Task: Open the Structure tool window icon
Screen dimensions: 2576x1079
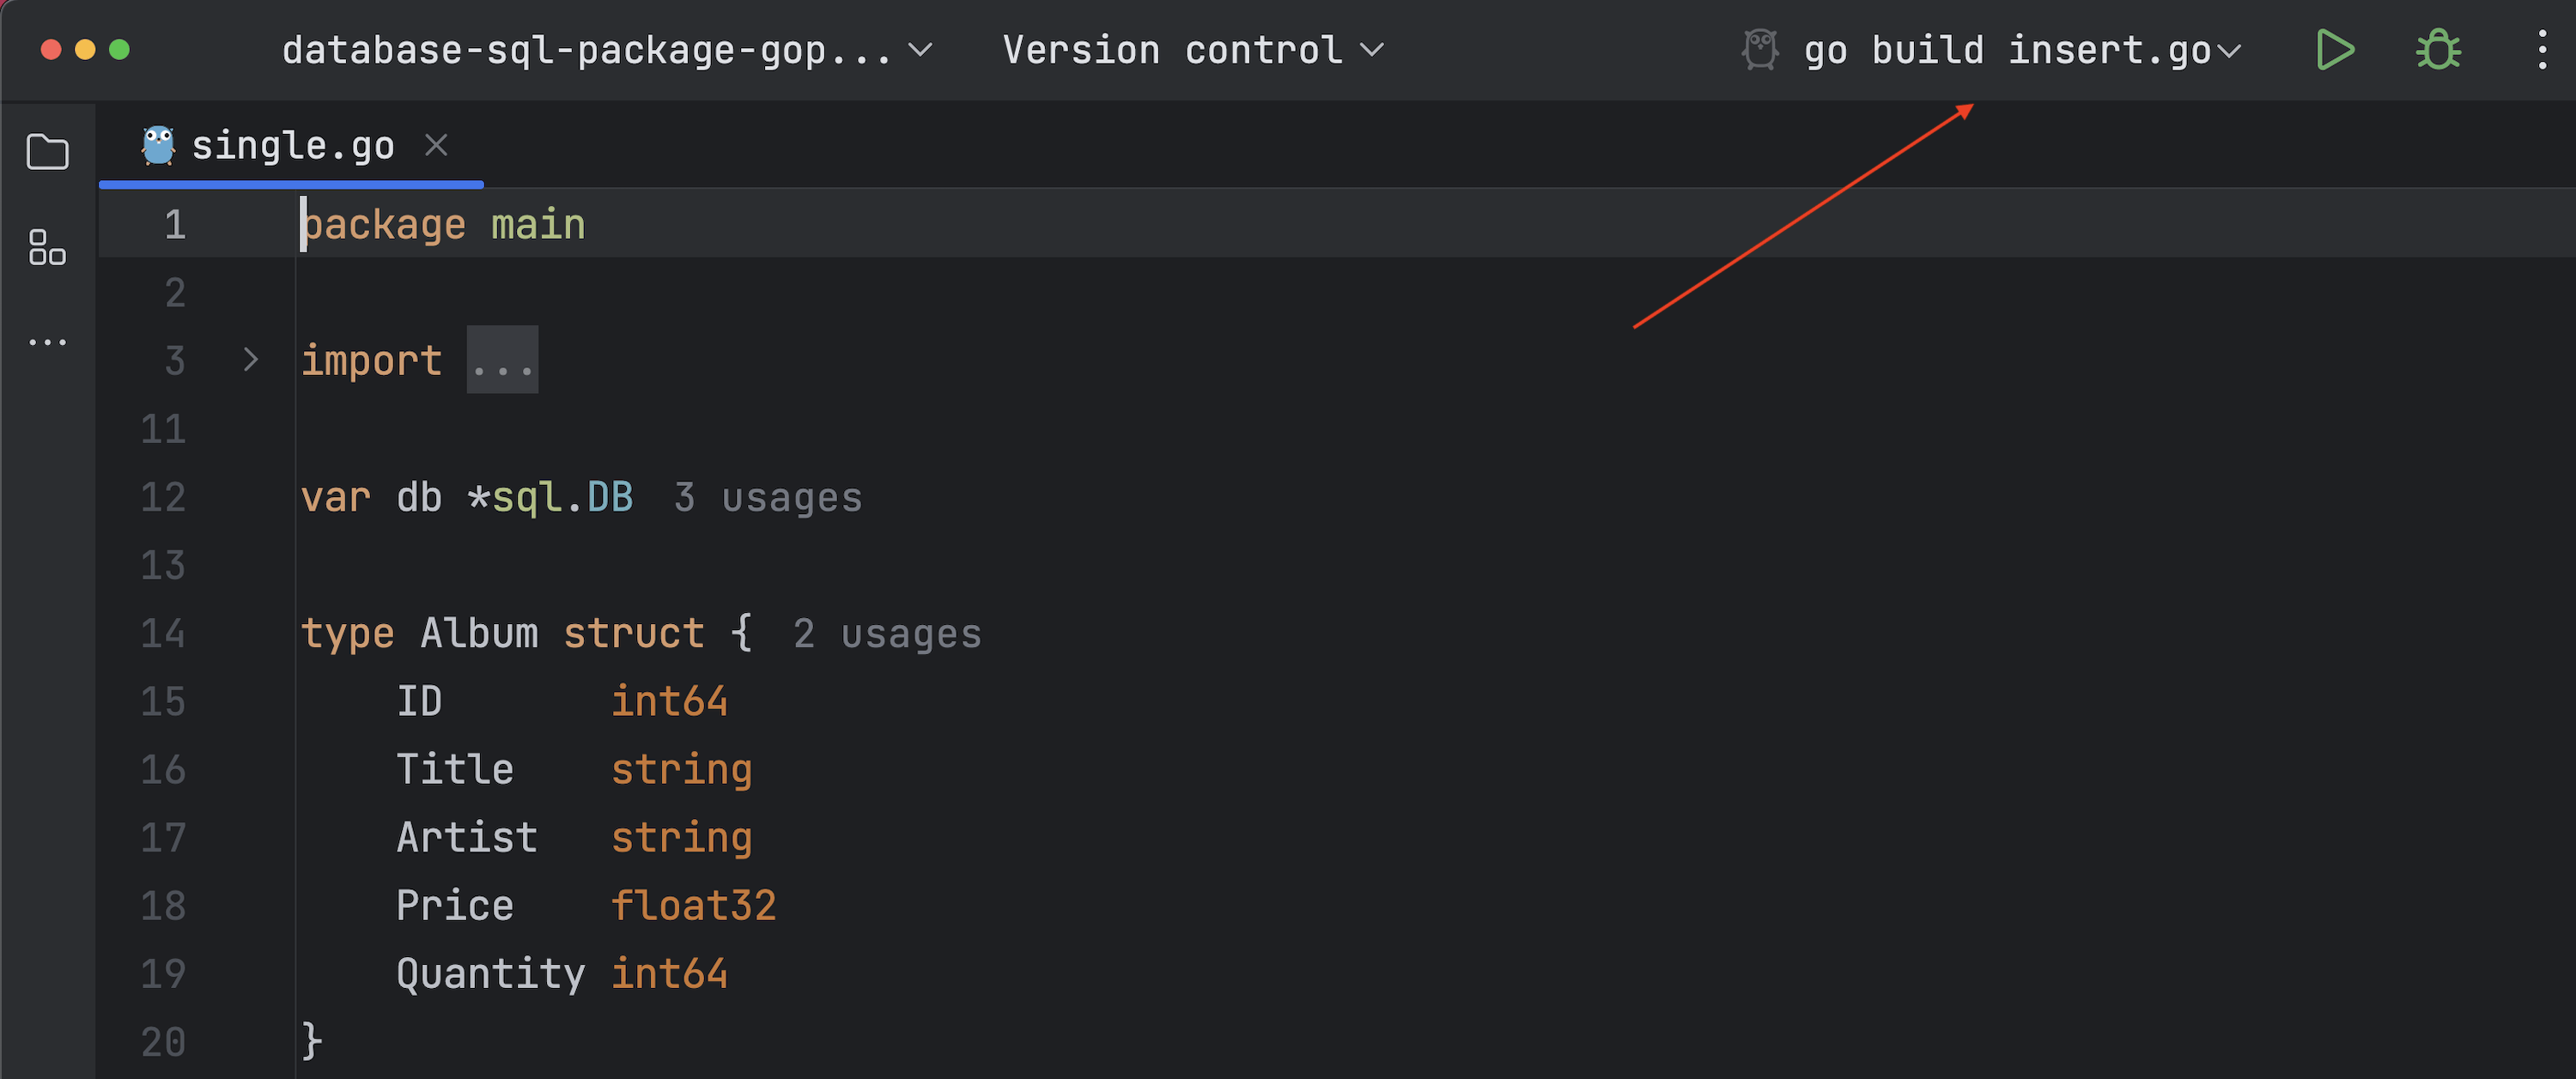Action: pos(47,247)
